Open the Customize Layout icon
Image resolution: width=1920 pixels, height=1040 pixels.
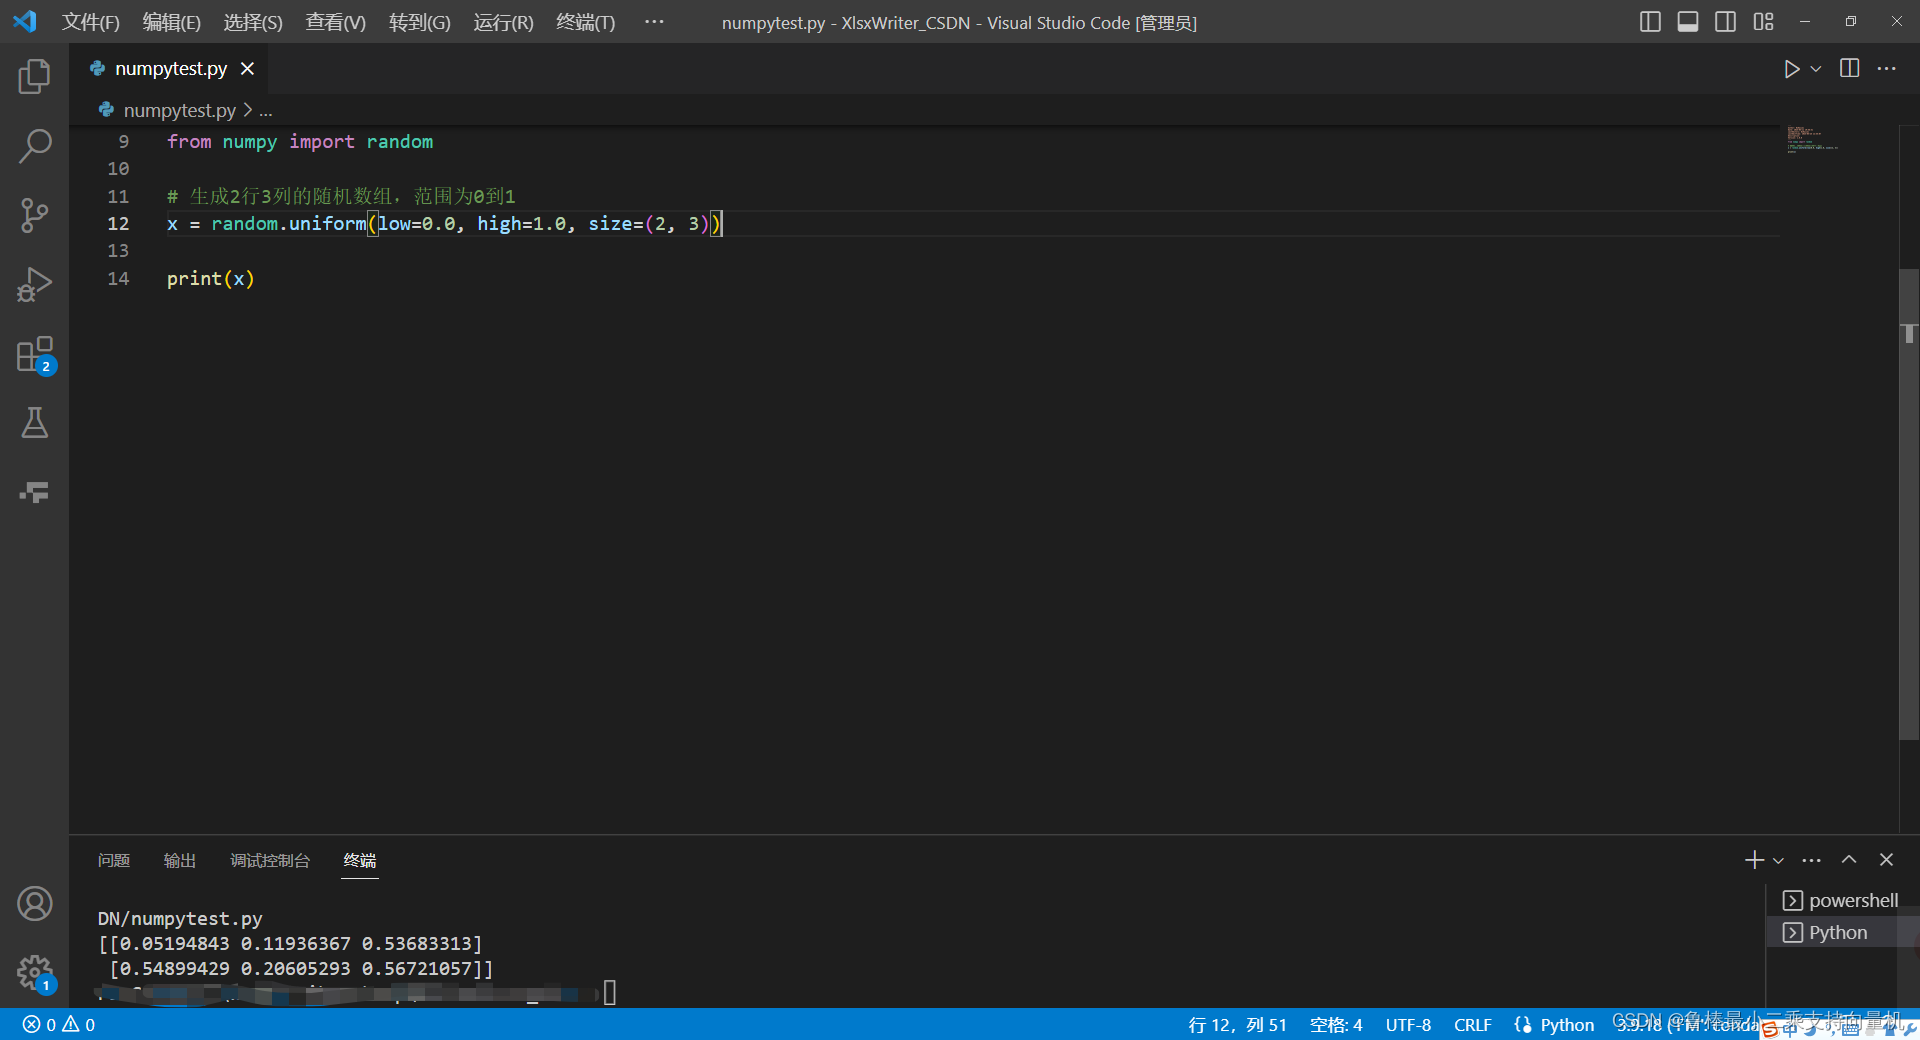[x=1763, y=21]
